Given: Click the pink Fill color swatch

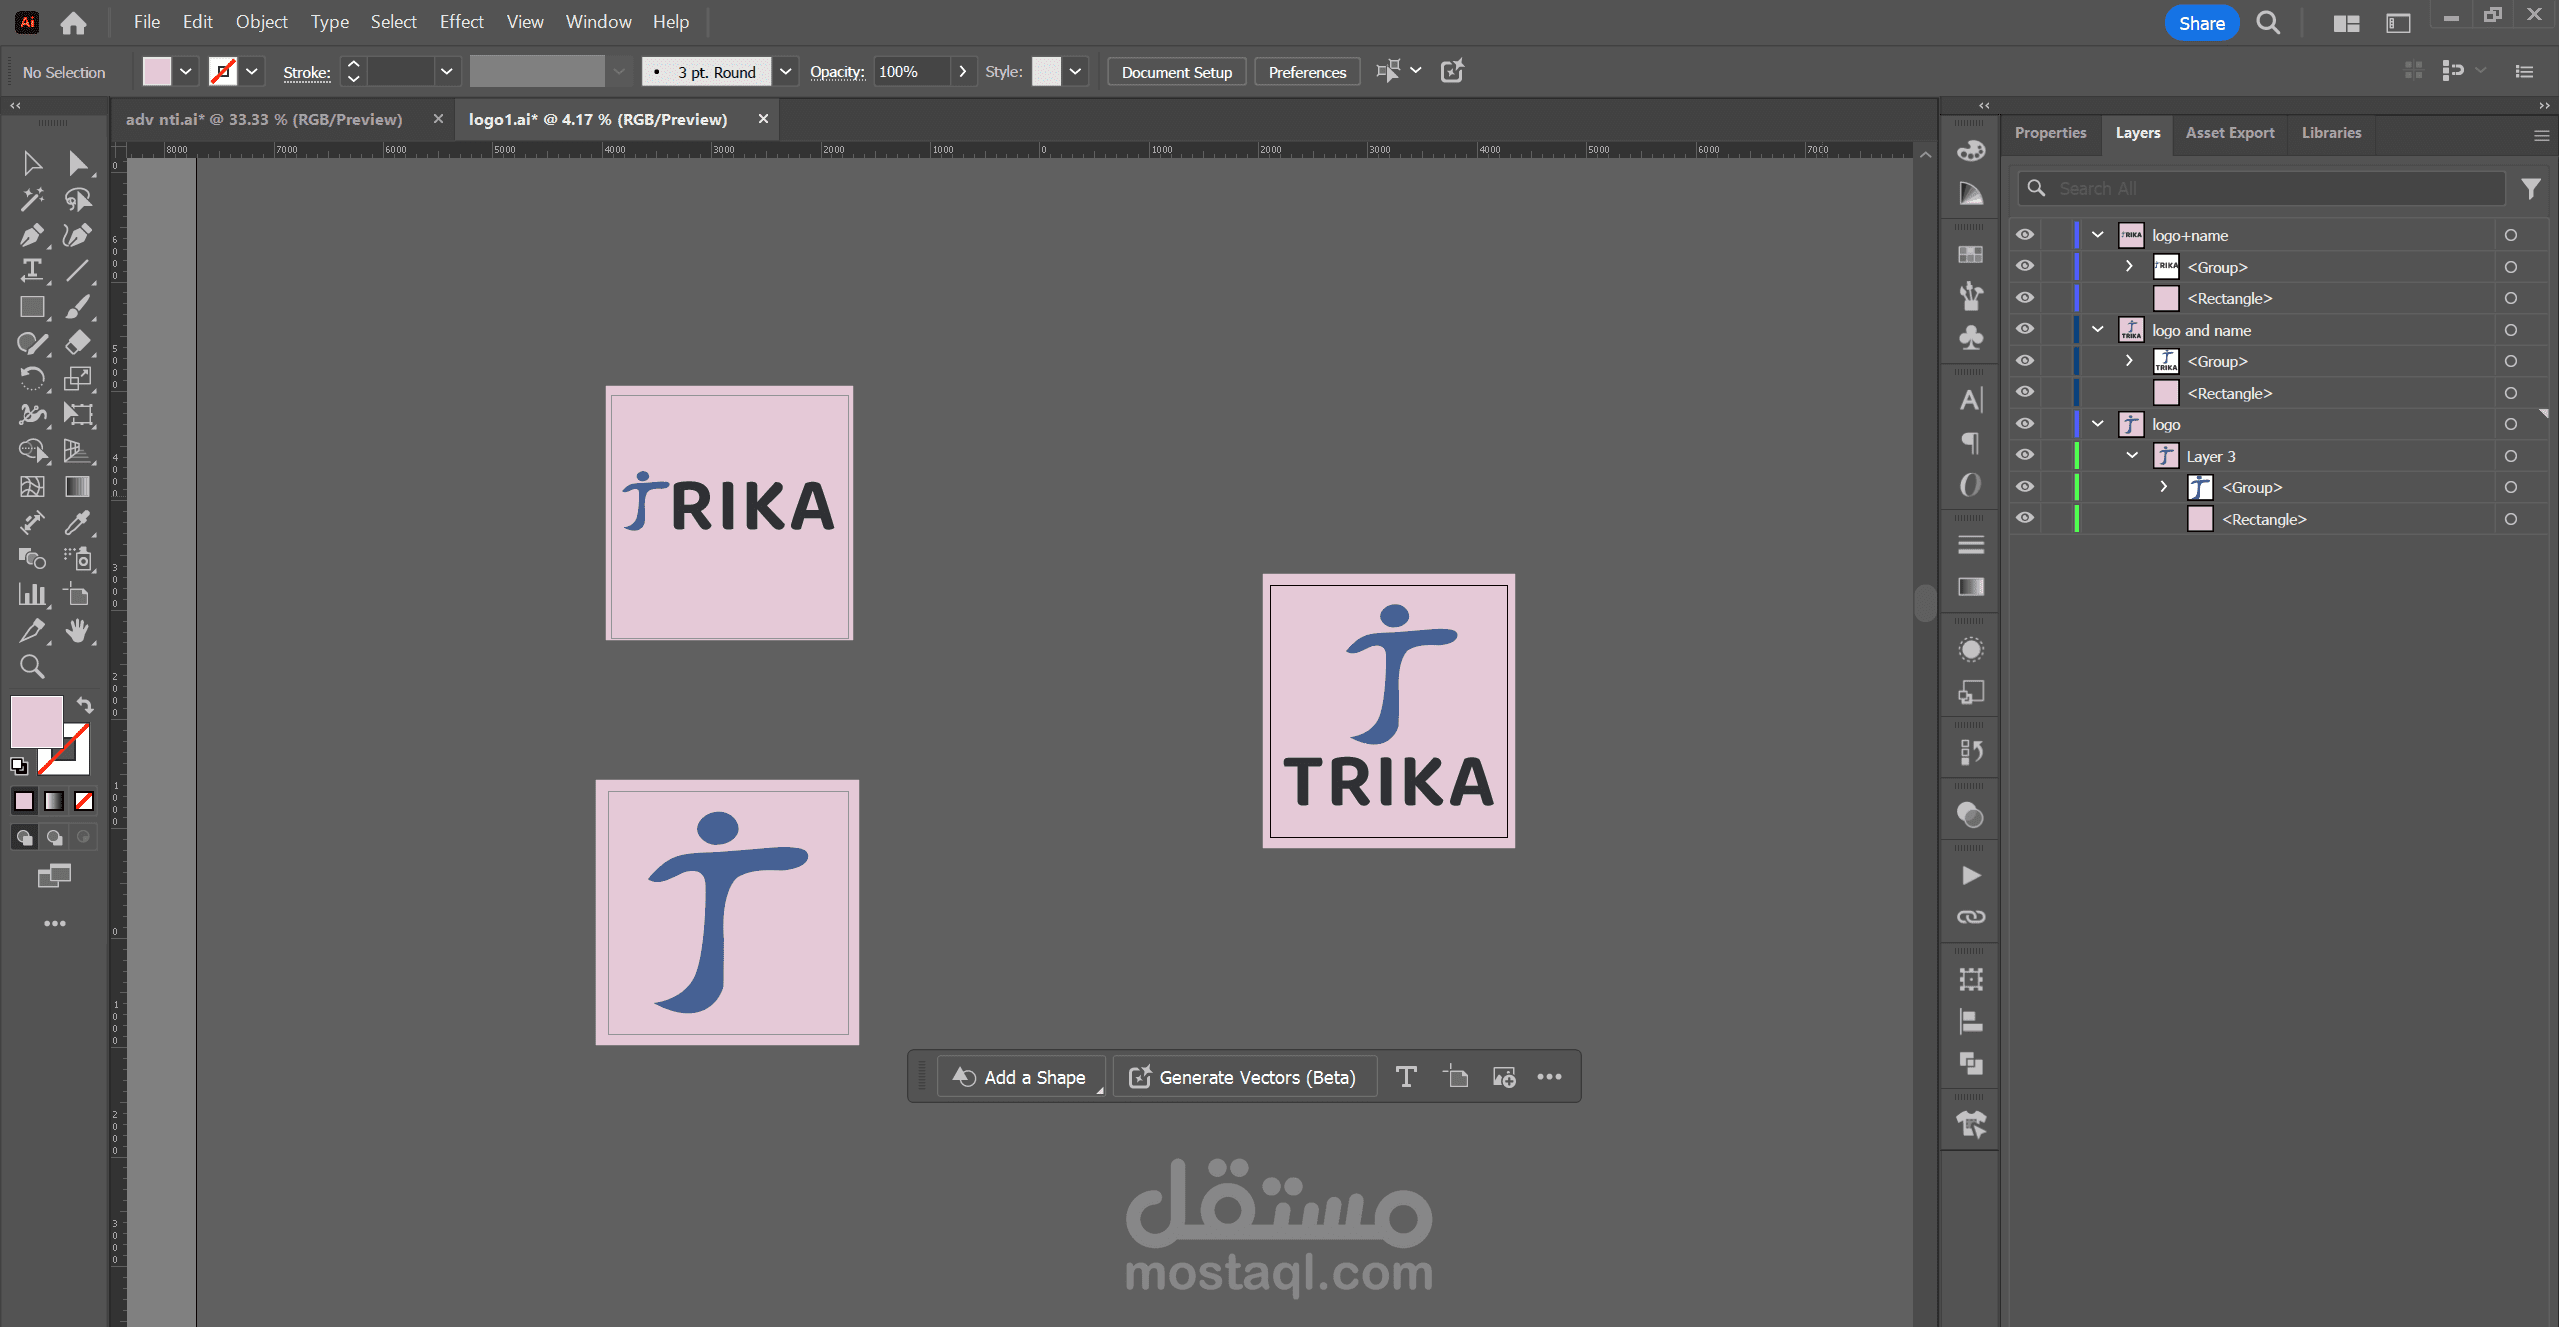Looking at the screenshot, I should pos(36,721).
